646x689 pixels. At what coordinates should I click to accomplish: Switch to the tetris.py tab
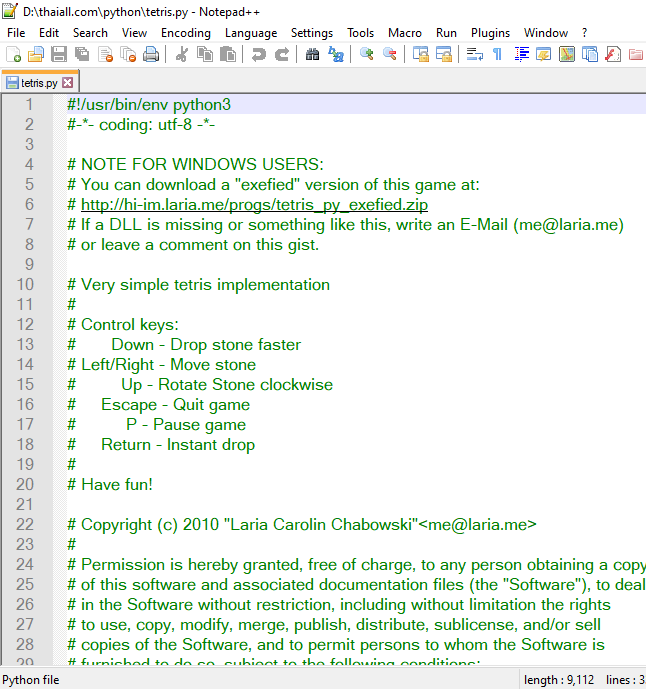pos(38,83)
